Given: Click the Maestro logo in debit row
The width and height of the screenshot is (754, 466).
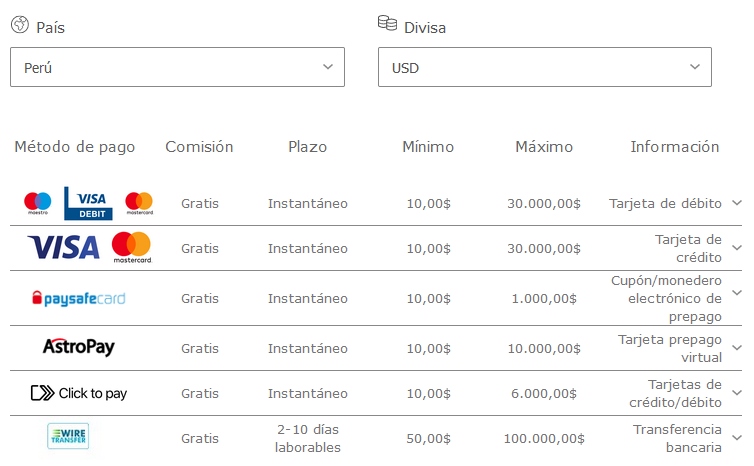Looking at the screenshot, I should 37,203.
